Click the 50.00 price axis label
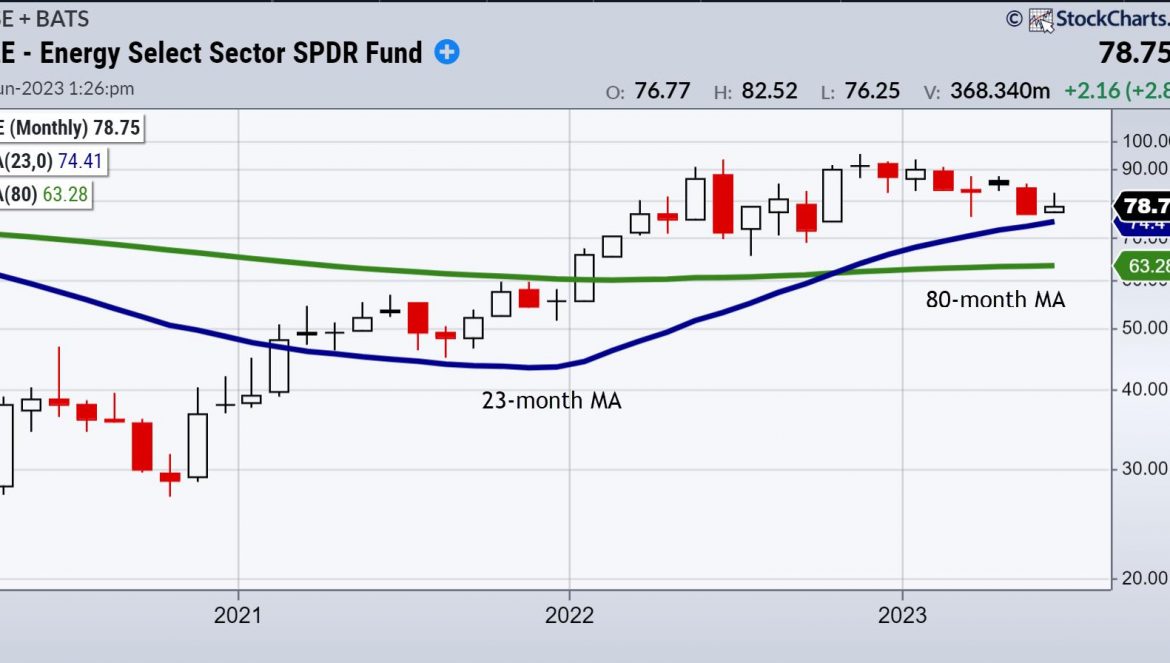Image resolution: width=1170 pixels, height=663 pixels. [x=1145, y=327]
